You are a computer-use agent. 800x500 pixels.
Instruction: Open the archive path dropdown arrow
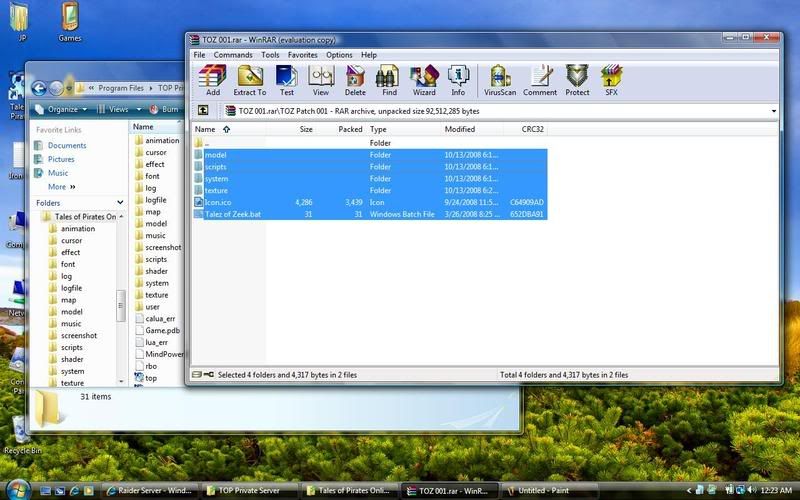pyautogui.click(x=773, y=111)
